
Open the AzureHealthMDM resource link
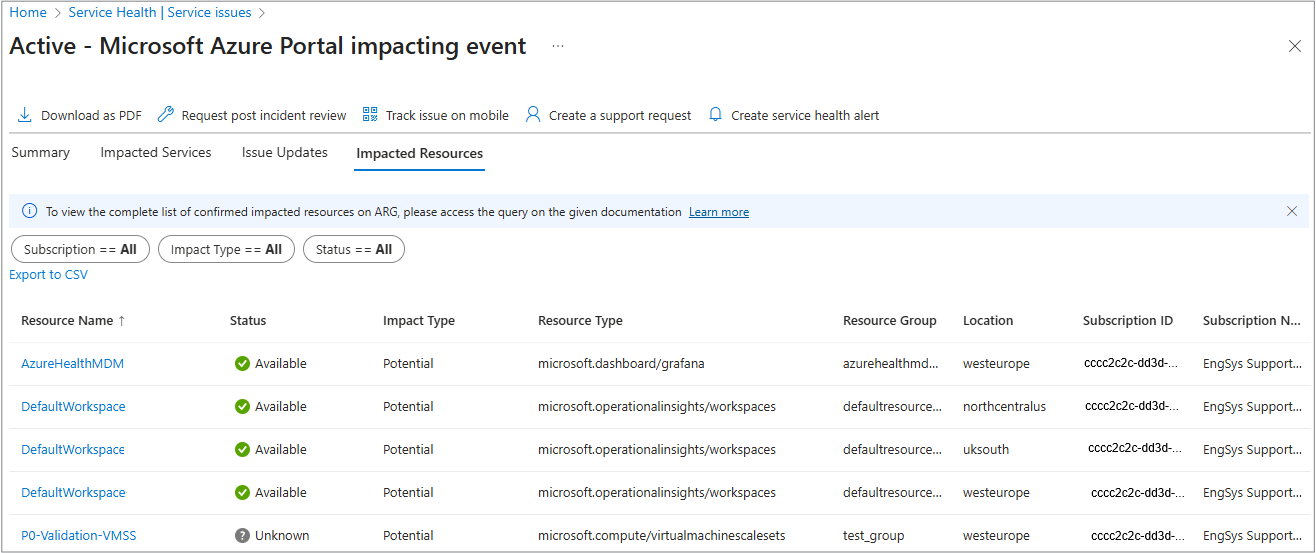[73, 364]
